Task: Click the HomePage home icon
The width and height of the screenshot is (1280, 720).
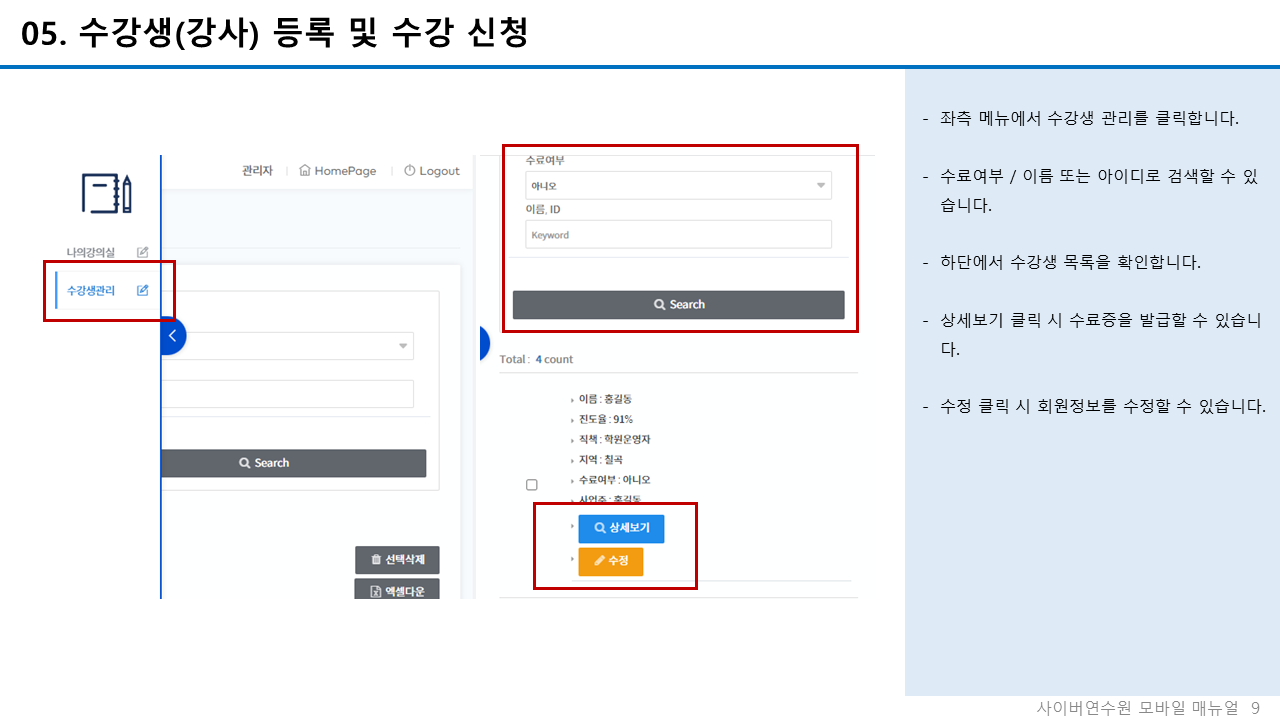Action: click(306, 170)
